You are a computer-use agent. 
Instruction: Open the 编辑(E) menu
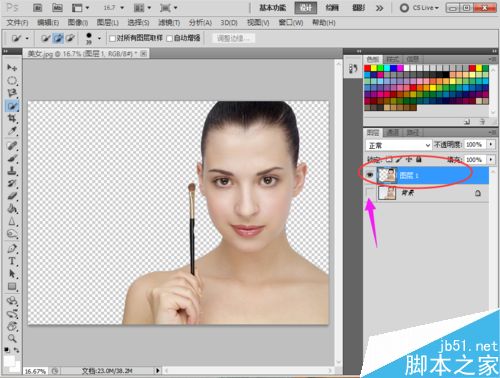48,23
